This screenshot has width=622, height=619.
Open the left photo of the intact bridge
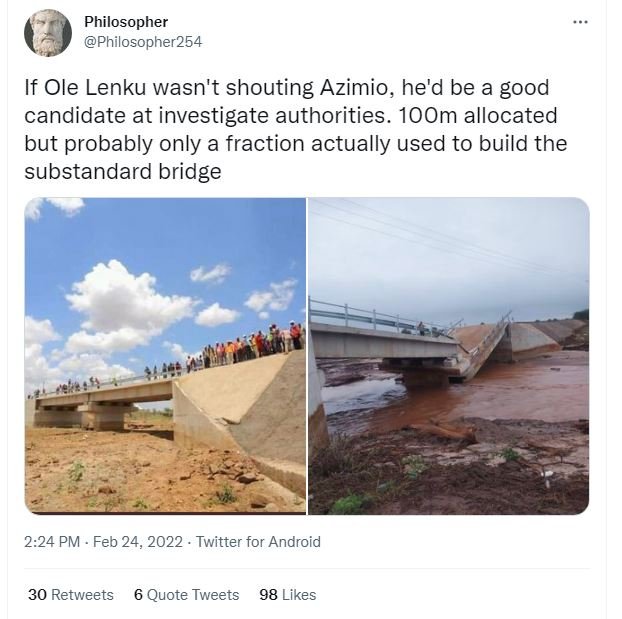click(x=165, y=355)
